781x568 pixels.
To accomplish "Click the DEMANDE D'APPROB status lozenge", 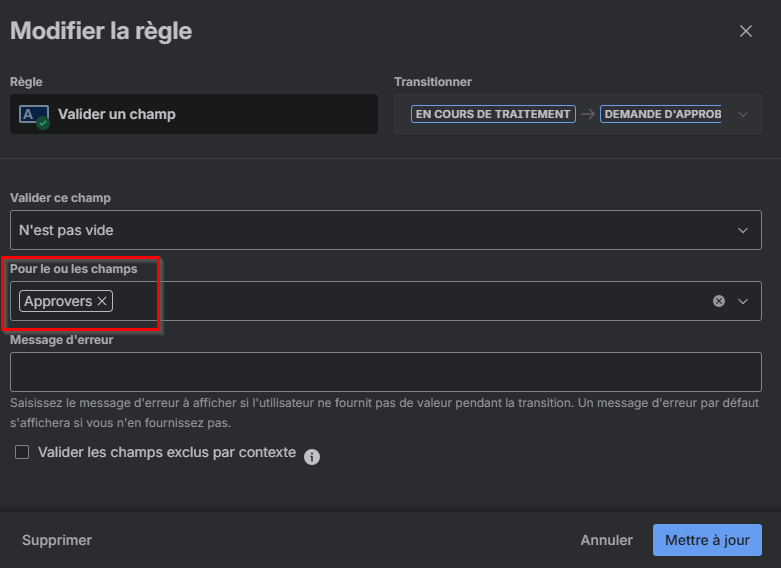I will coord(662,114).
